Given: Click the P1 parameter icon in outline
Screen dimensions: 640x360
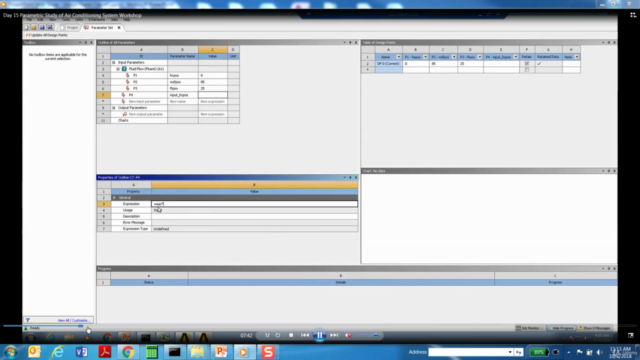Looking at the screenshot, I should [x=128, y=76].
